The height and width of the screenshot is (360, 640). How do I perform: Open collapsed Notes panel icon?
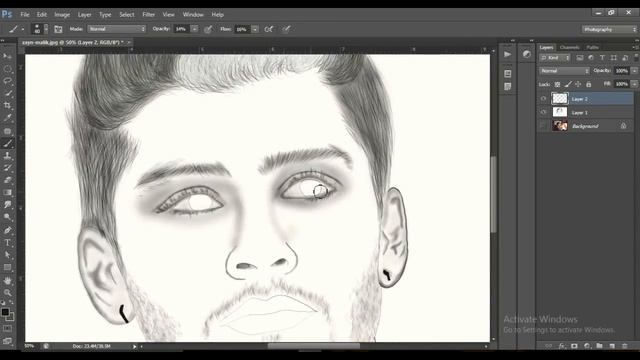507,87
